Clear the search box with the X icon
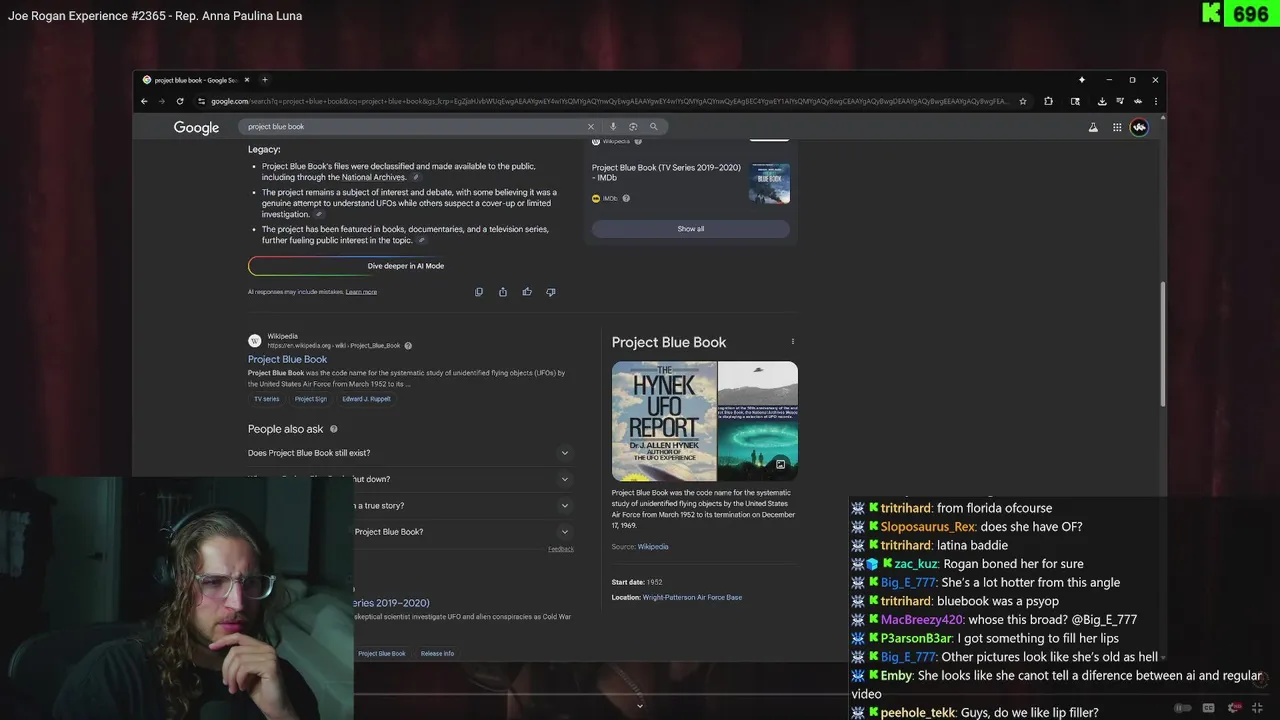Screen dimensions: 1280x720 pos(590,127)
